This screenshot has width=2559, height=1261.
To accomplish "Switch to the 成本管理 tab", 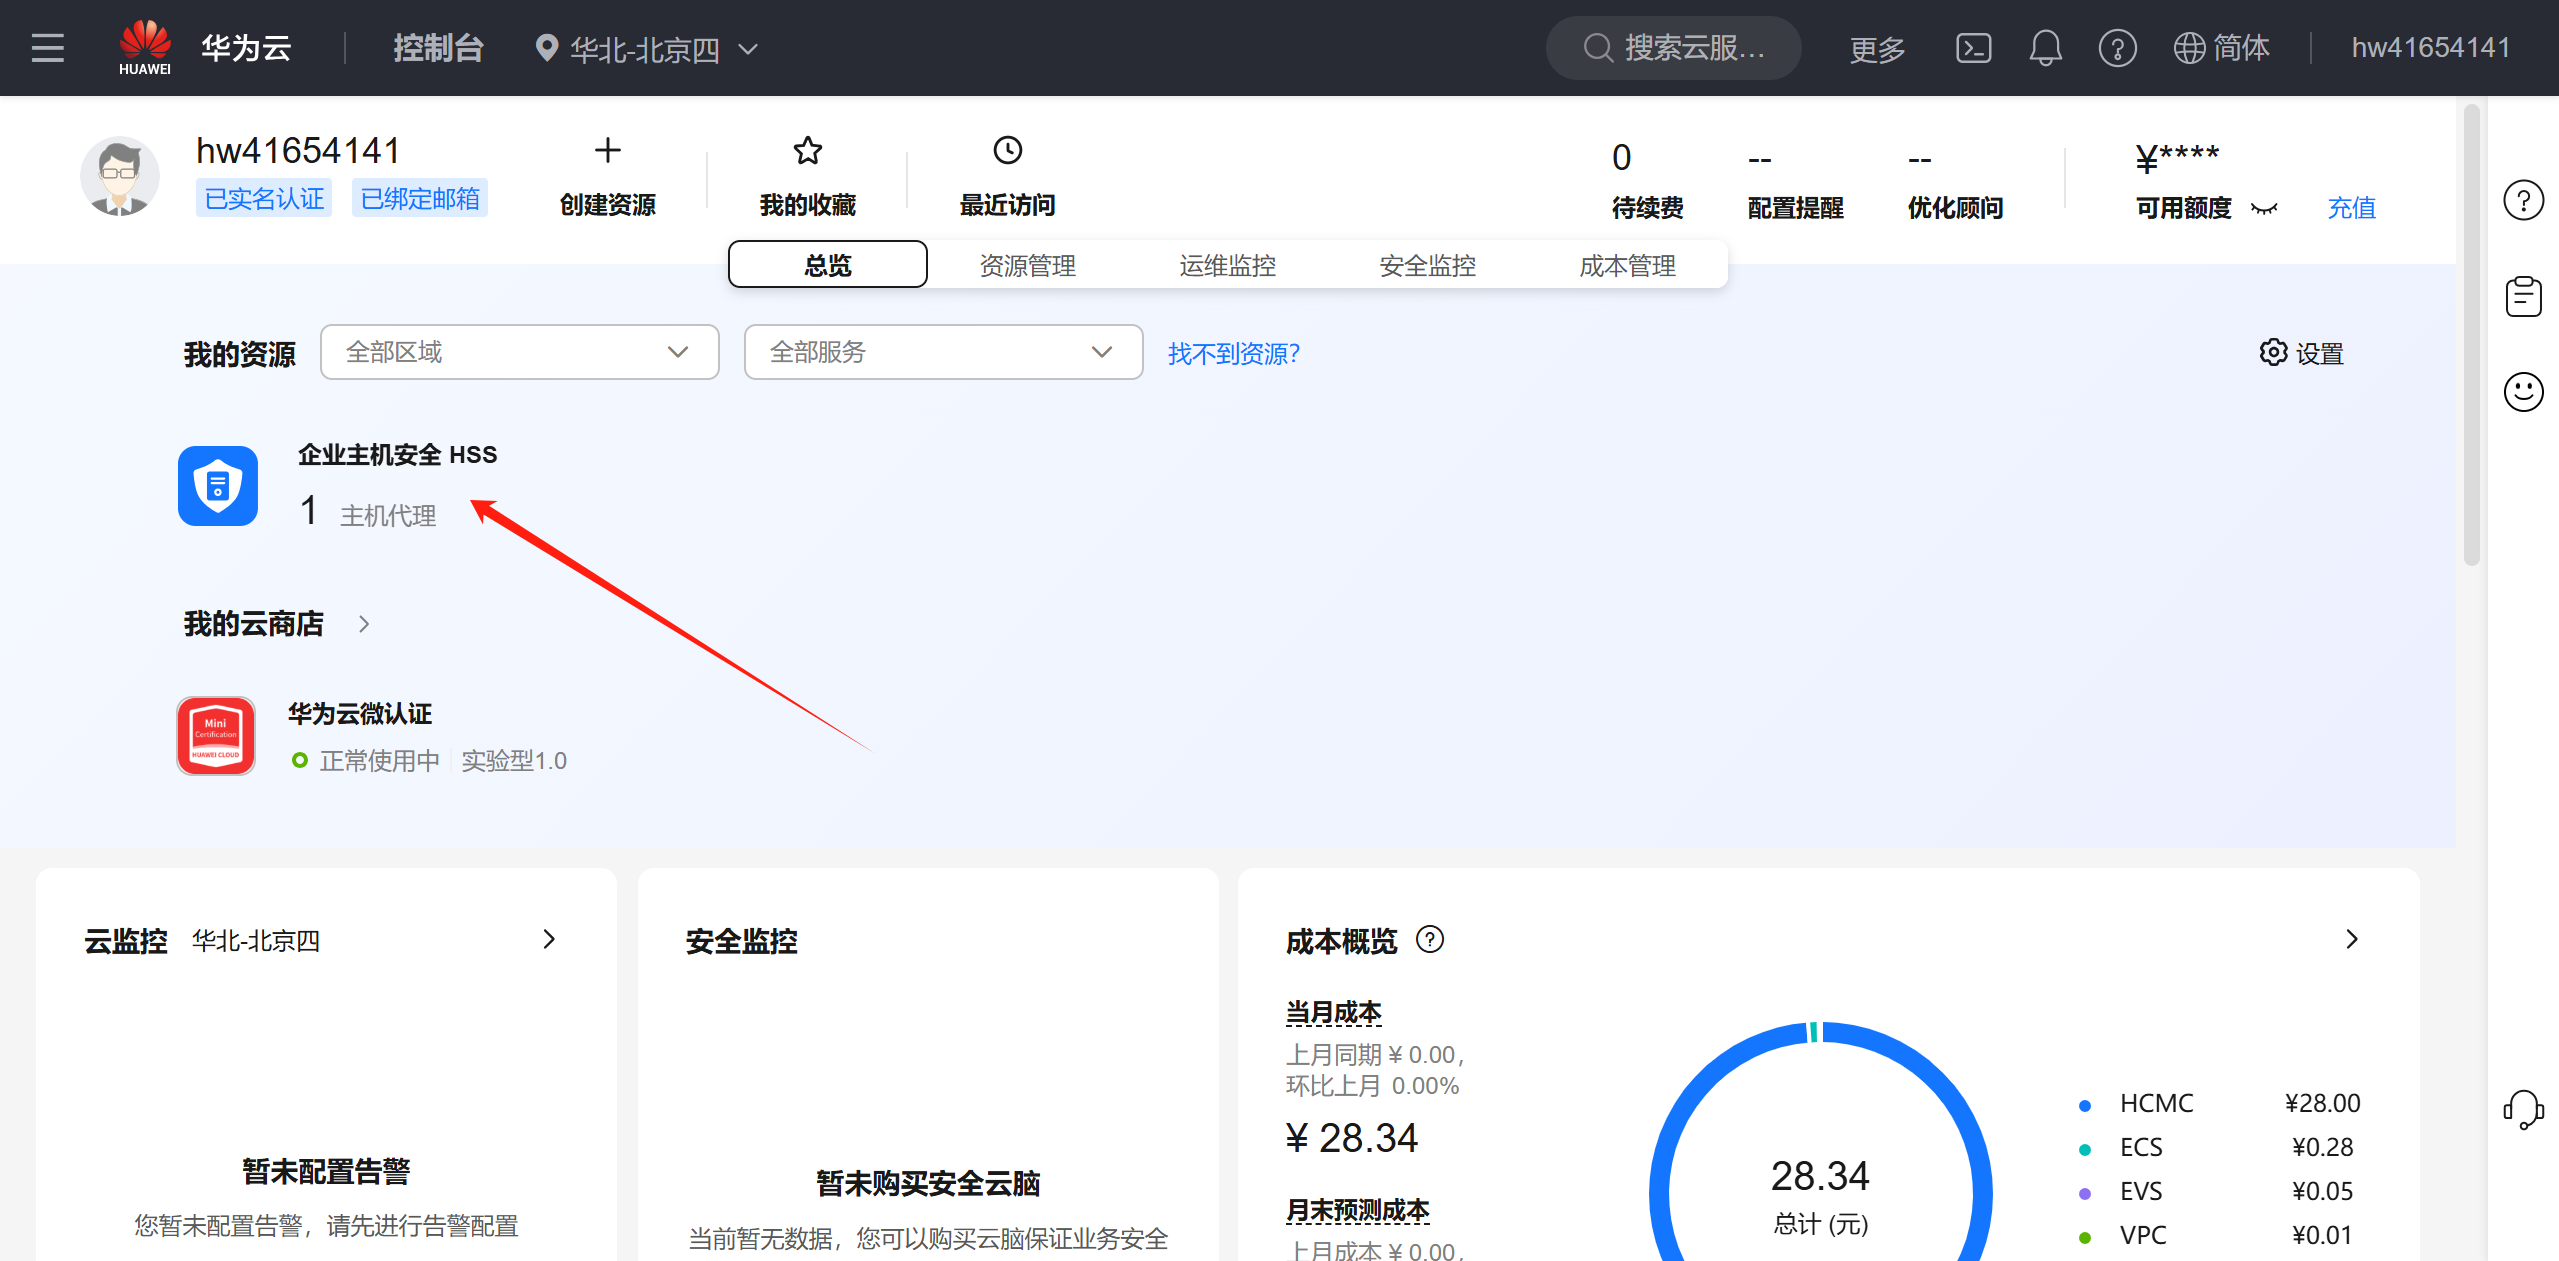I will pyautogui.click(x=1627, y=265).
